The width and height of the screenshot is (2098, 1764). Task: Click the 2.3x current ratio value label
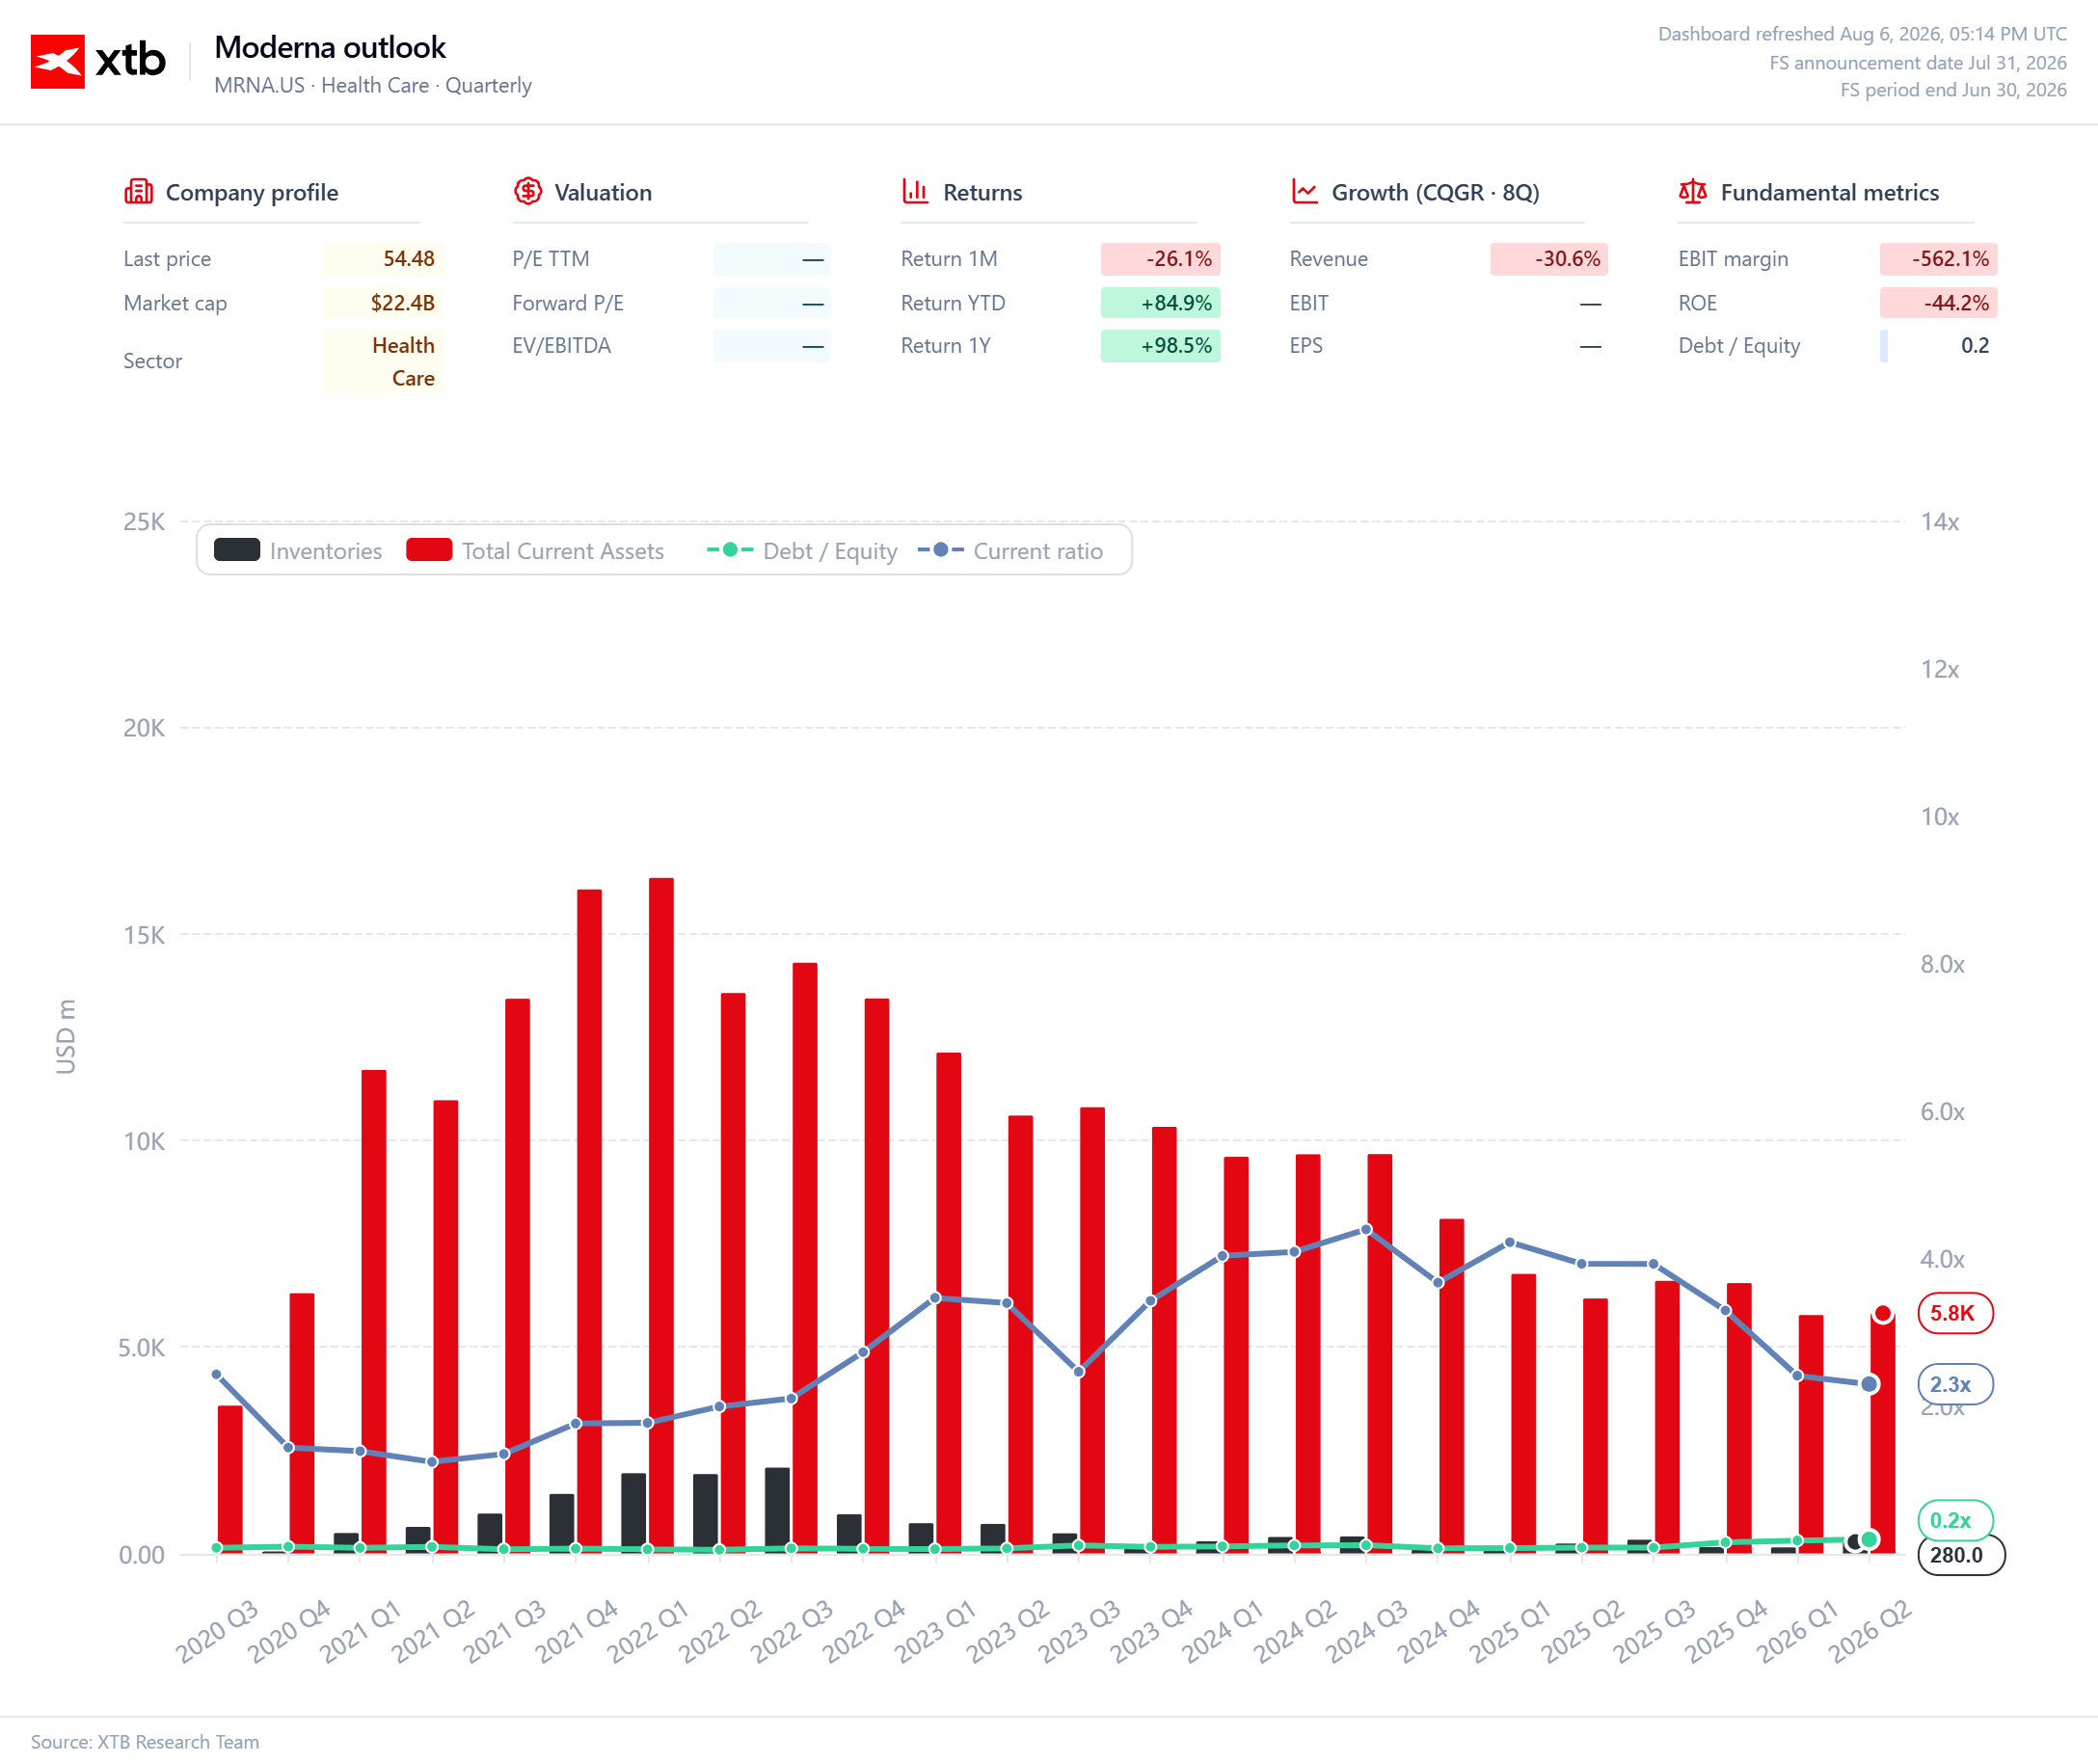pos(1955,1384)
